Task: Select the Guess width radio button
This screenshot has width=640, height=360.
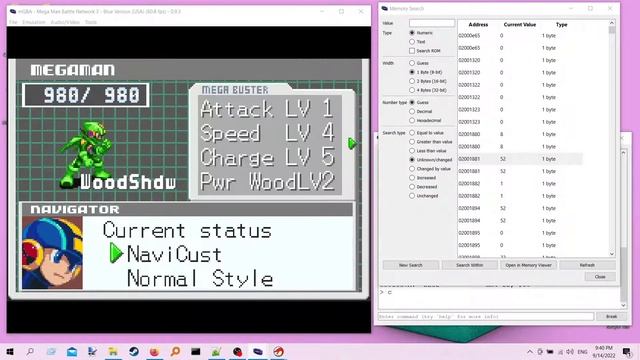Action: [412, 63]
